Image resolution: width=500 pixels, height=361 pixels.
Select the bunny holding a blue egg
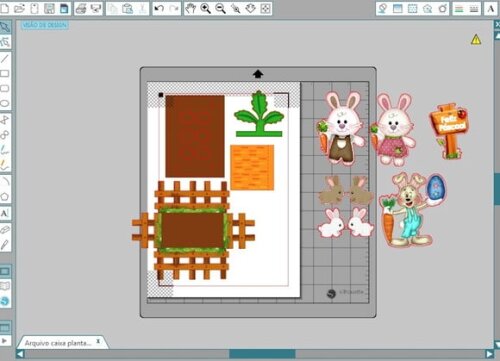412,209
